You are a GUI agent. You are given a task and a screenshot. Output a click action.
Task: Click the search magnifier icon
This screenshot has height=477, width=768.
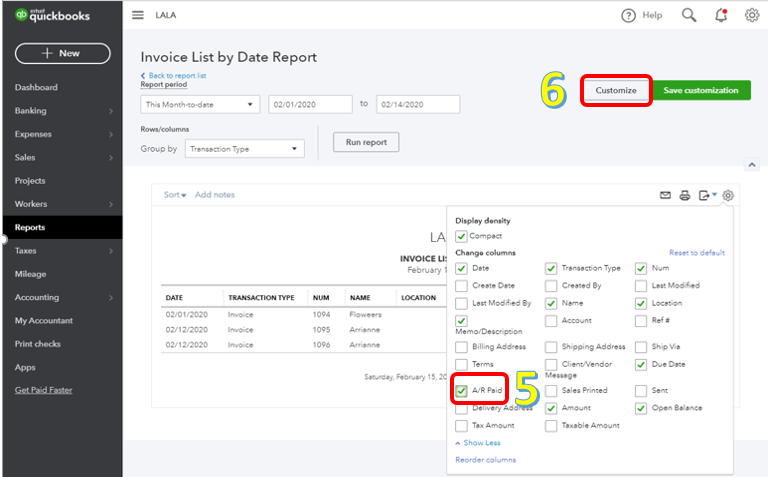coord(689,15)
